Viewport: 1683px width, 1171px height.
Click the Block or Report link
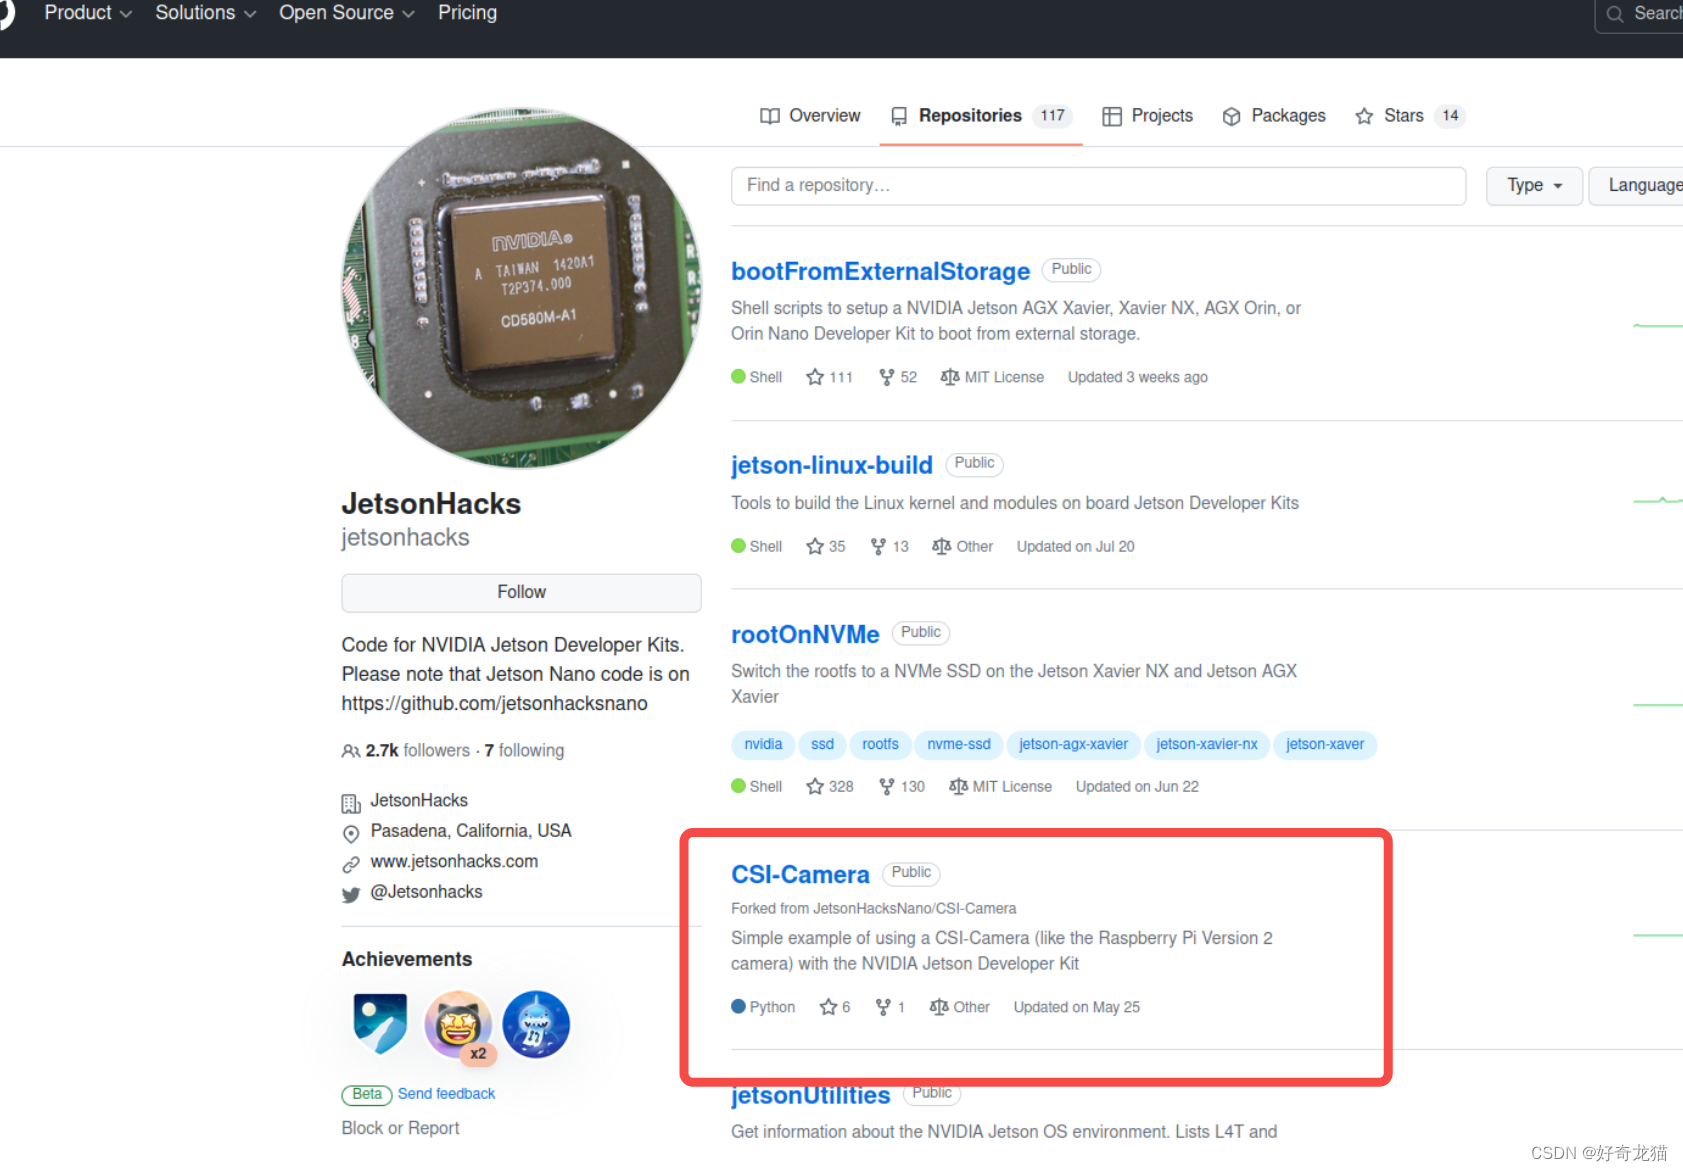click(400, 1128)
